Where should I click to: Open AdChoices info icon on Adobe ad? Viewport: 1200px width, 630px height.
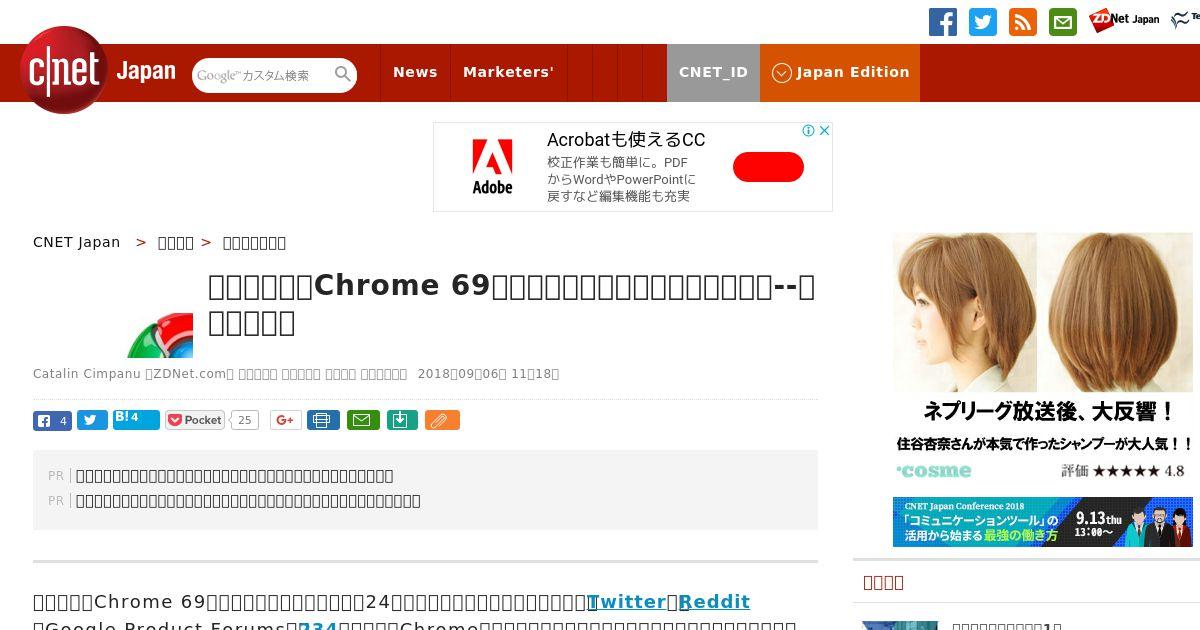[x=809, y=130]
